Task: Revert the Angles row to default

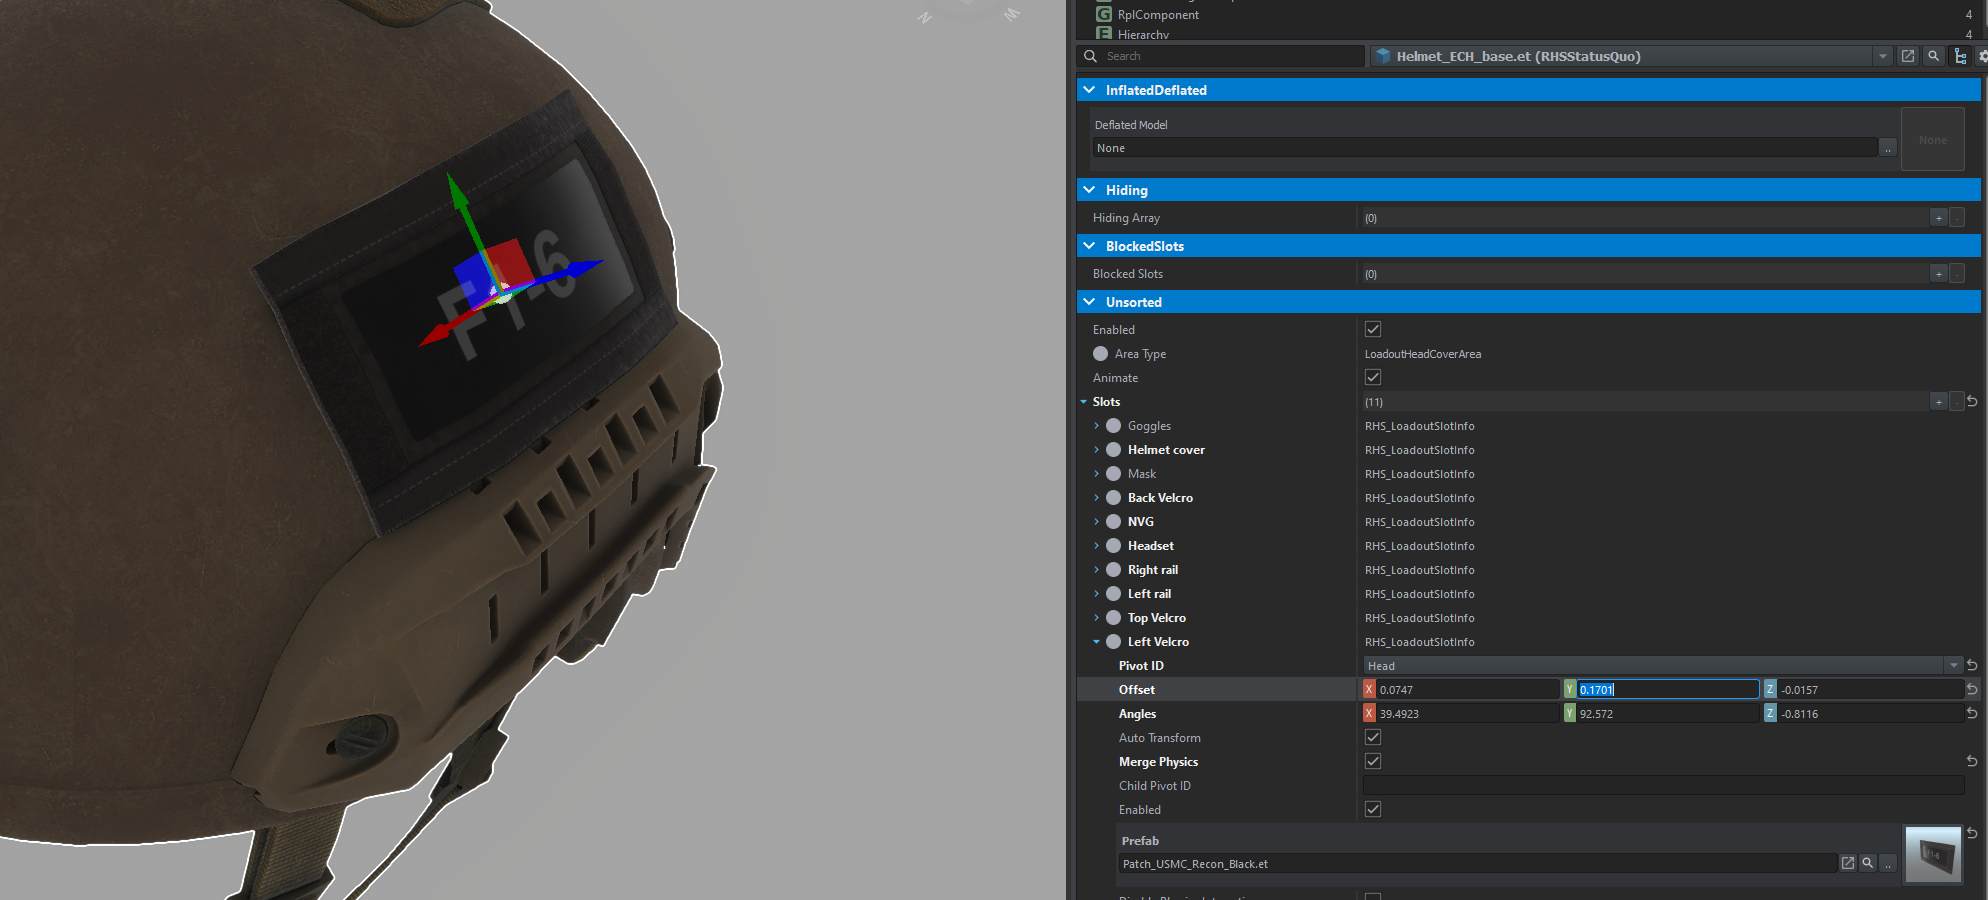Action: click(x=1972, y=714)
